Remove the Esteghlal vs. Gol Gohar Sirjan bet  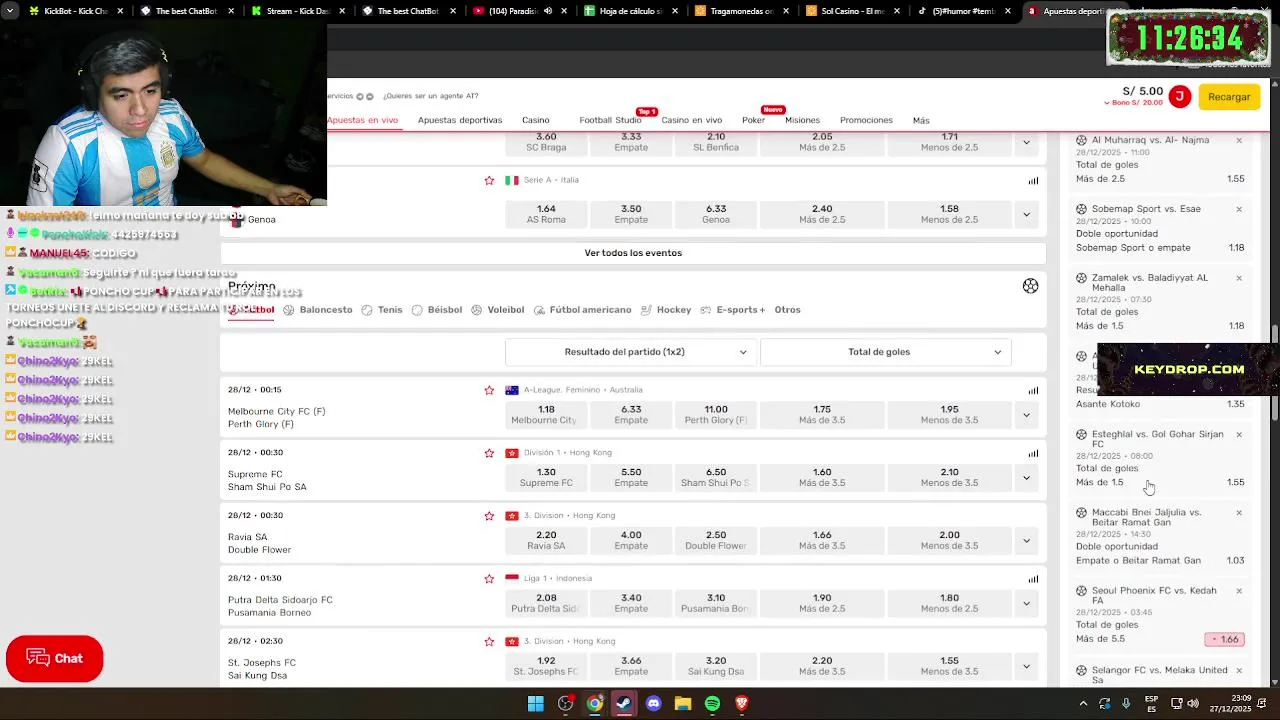click(1239, 434)
